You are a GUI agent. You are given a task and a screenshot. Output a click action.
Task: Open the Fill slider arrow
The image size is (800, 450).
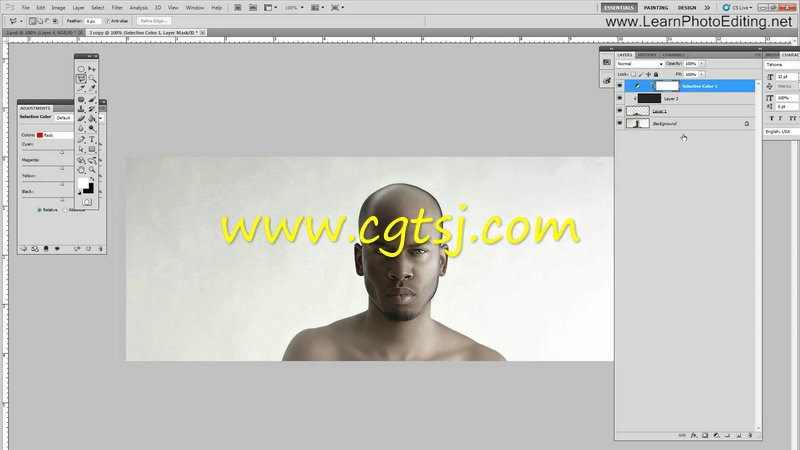pyautogui.click(x=702, y=74)
